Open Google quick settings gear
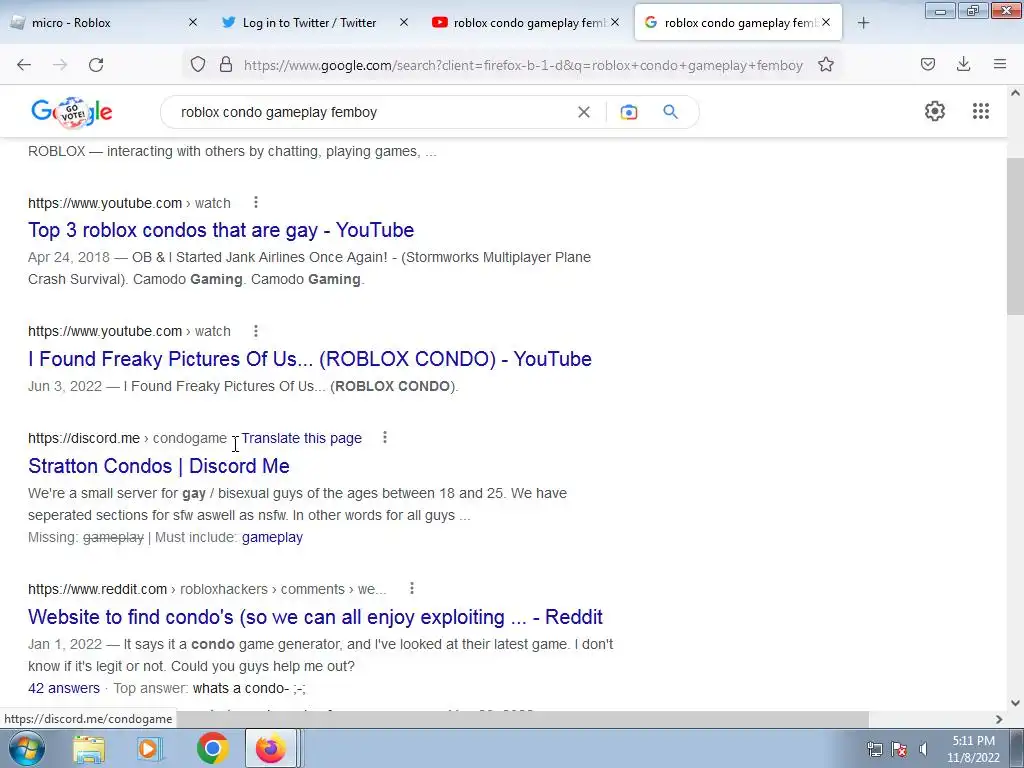 (x=935, y=111)
